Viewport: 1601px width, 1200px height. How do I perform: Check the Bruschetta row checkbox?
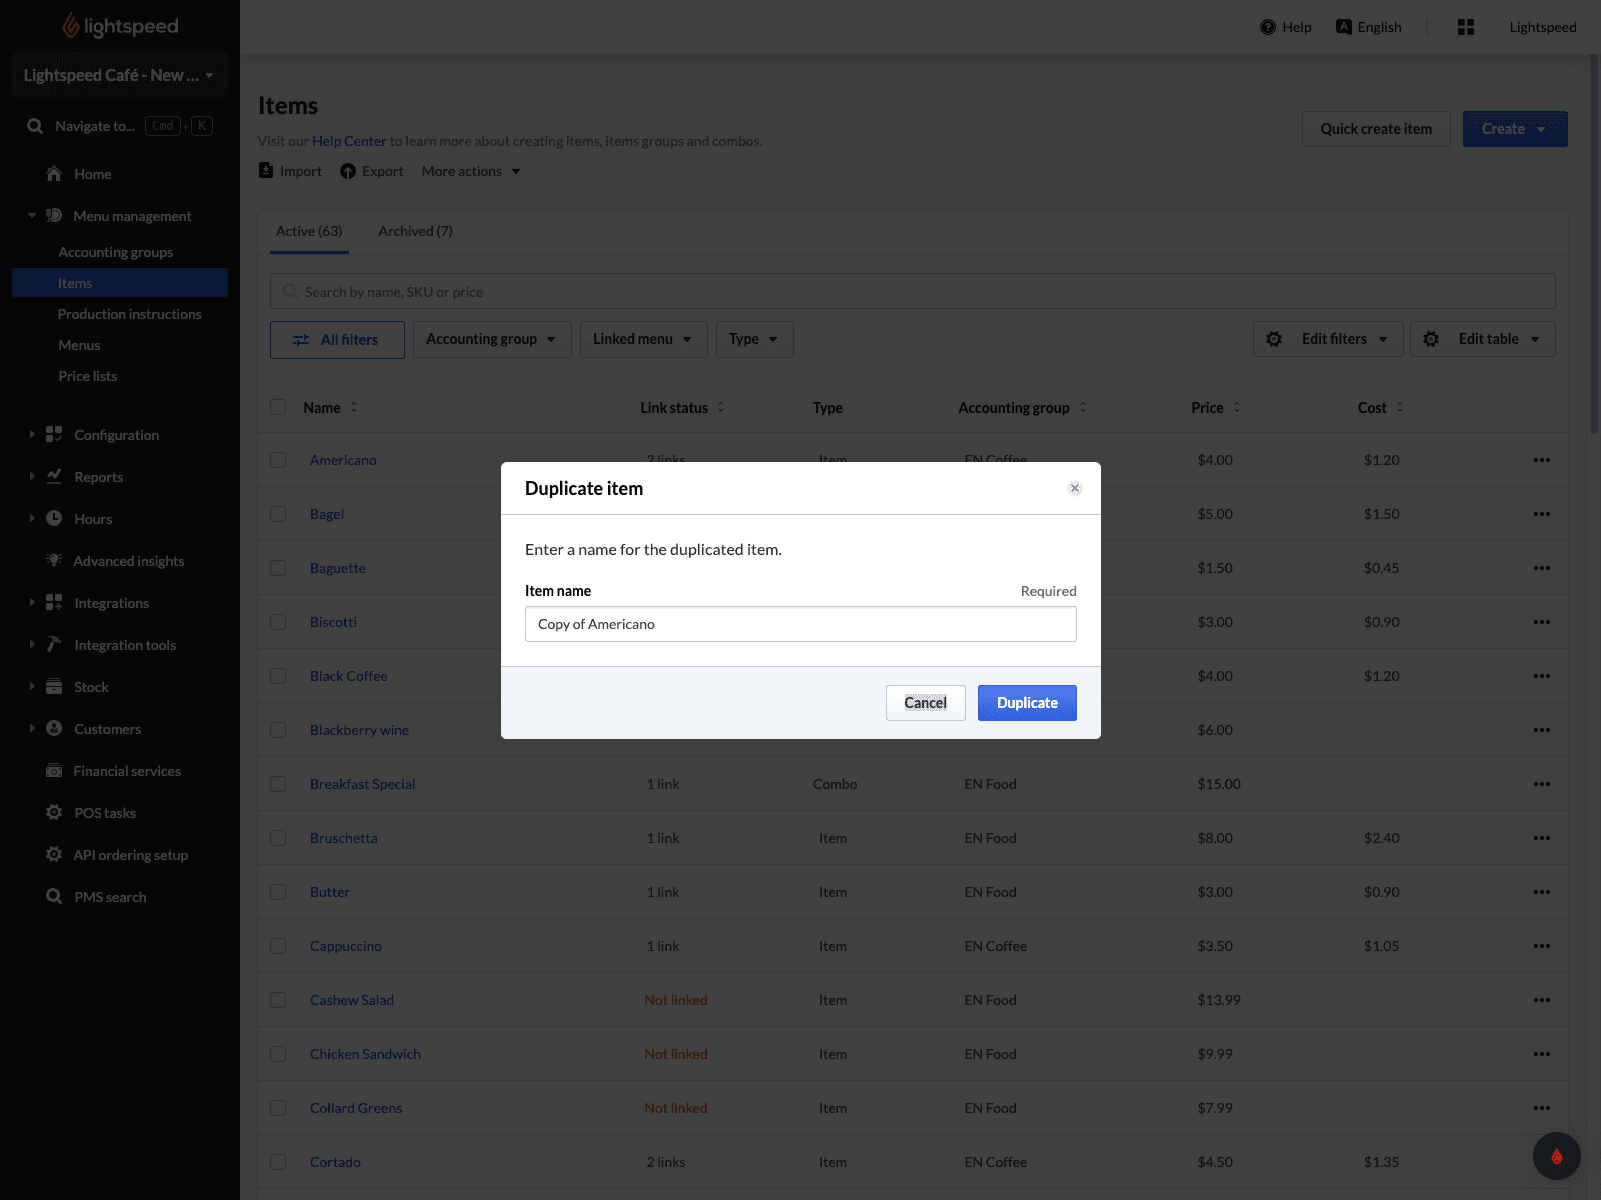pos(278,838)
